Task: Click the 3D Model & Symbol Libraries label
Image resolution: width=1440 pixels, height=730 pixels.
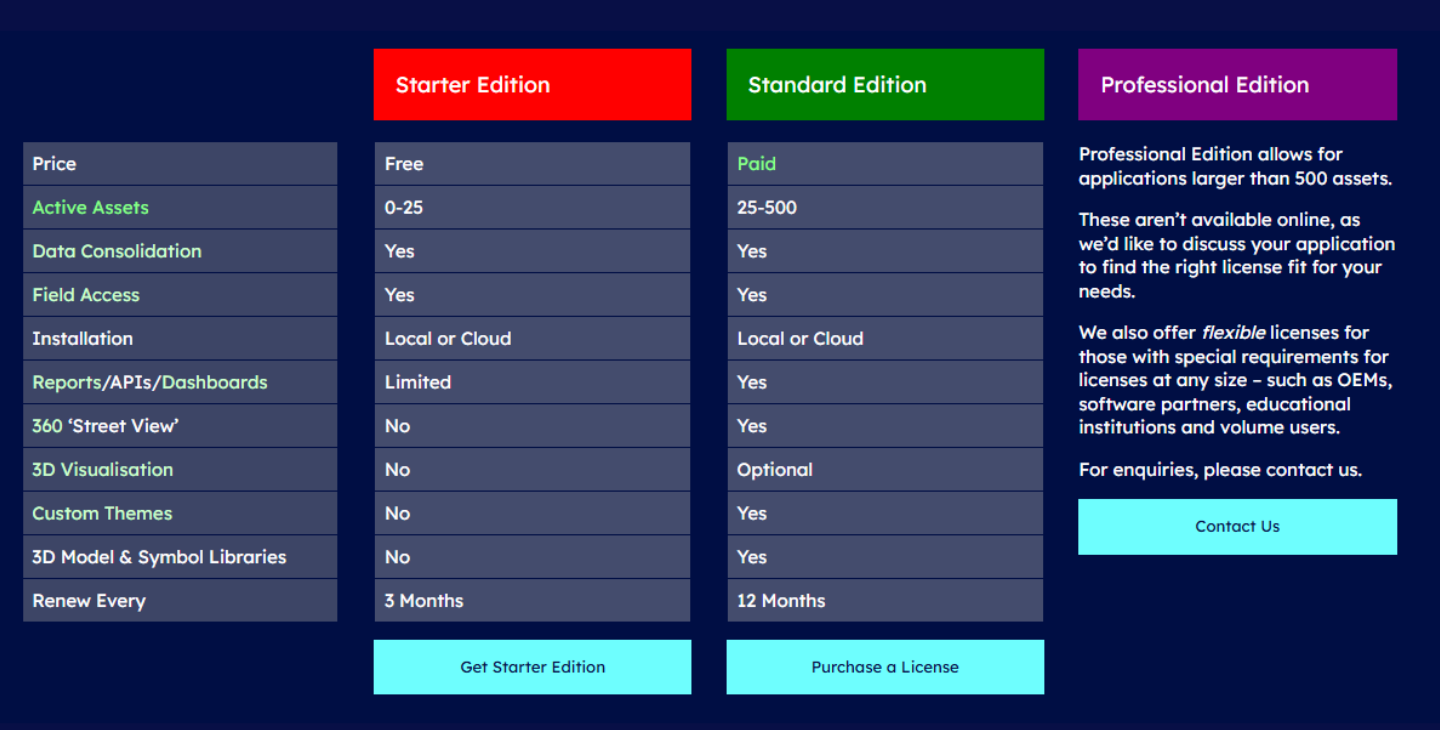Action: pyautogui.click(x=159, y=558)
